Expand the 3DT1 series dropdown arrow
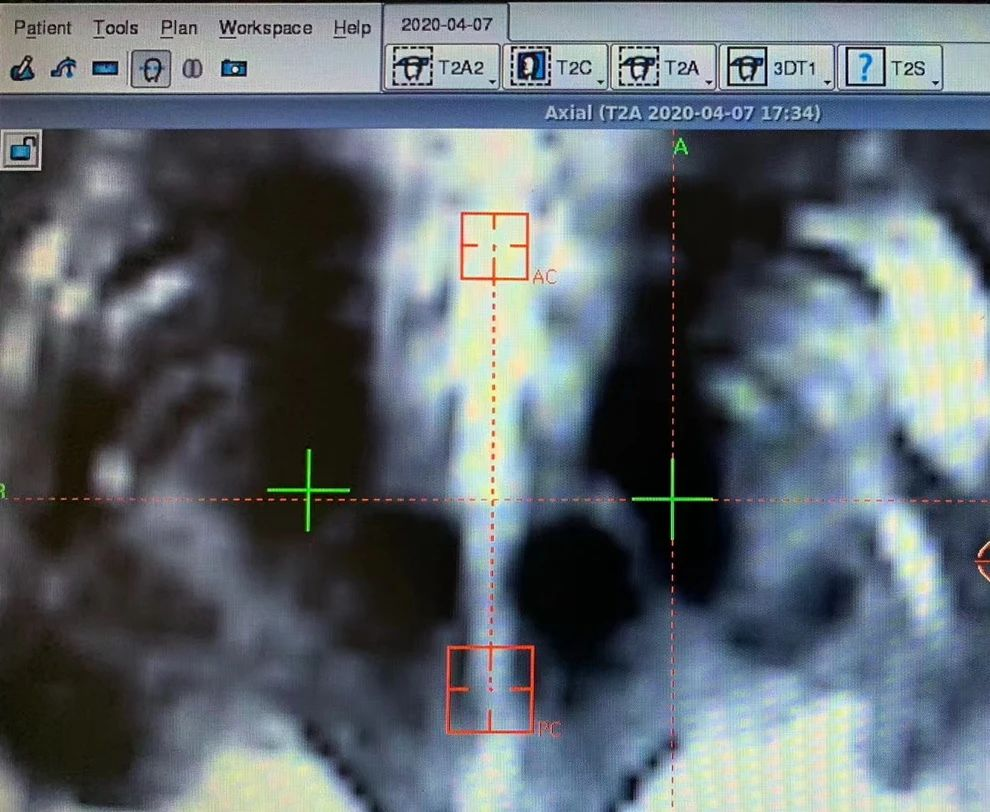The width and height of the screenshot is (990, 812). (826, 83)
